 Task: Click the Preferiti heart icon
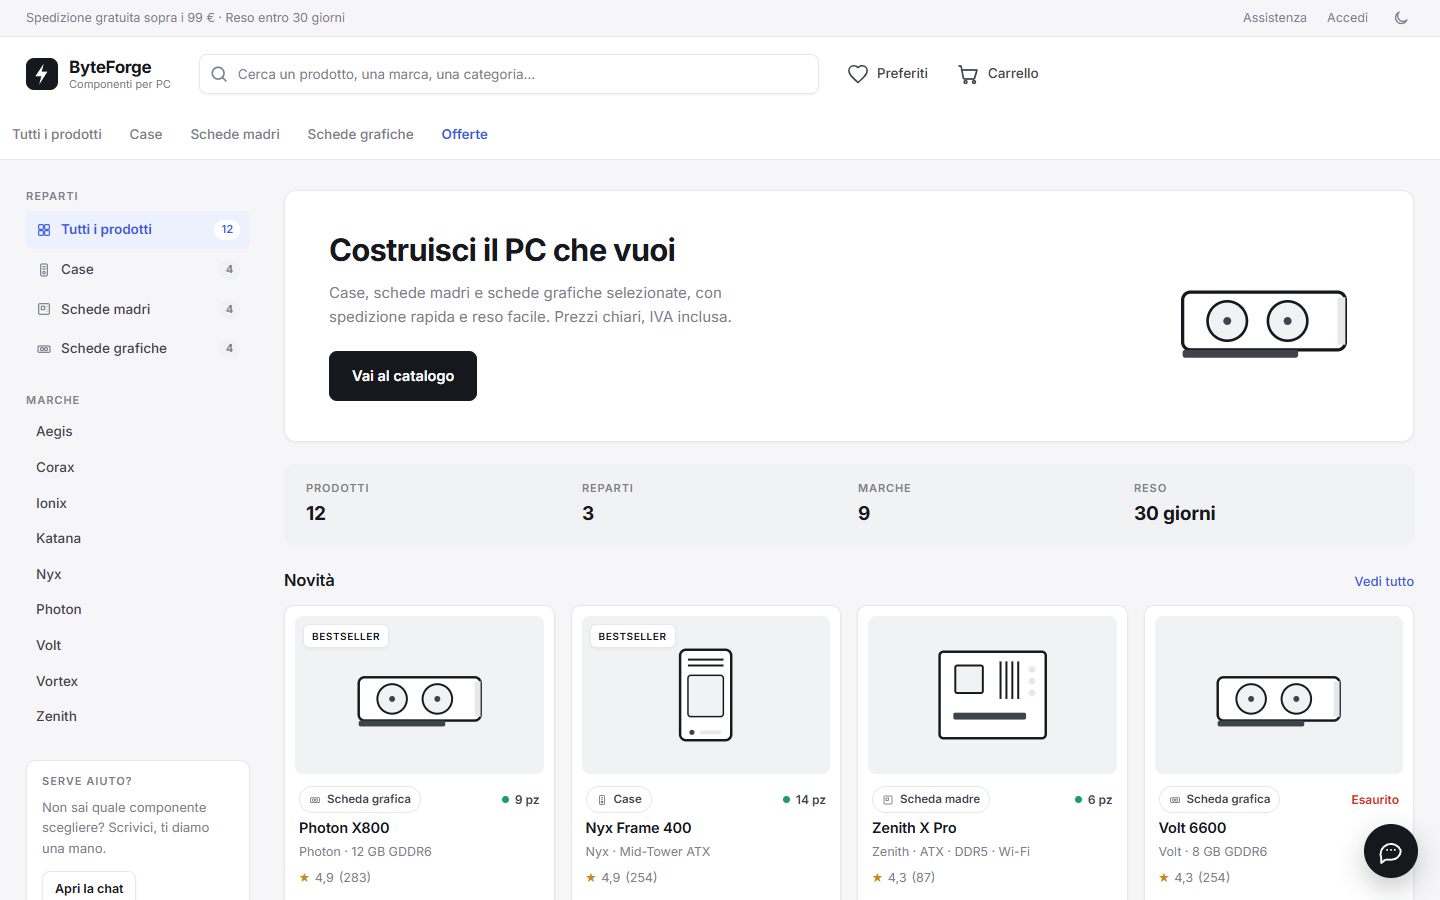tap(858, 74)
